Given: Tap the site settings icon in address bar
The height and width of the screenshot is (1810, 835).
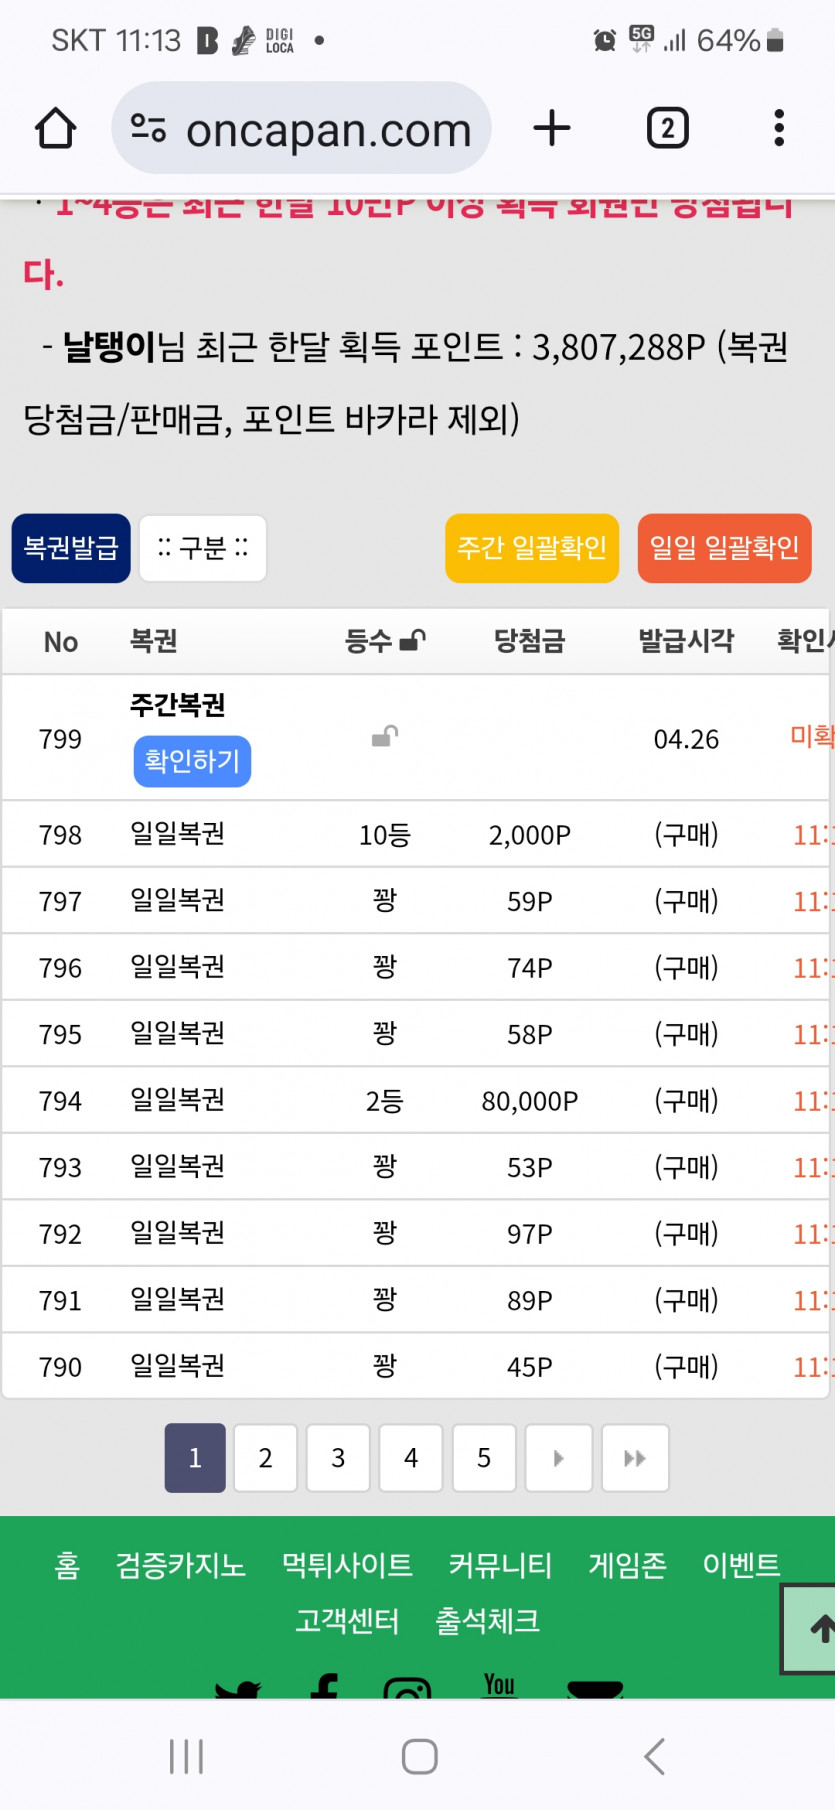Looking at the screenshot, I should point(149,129).
